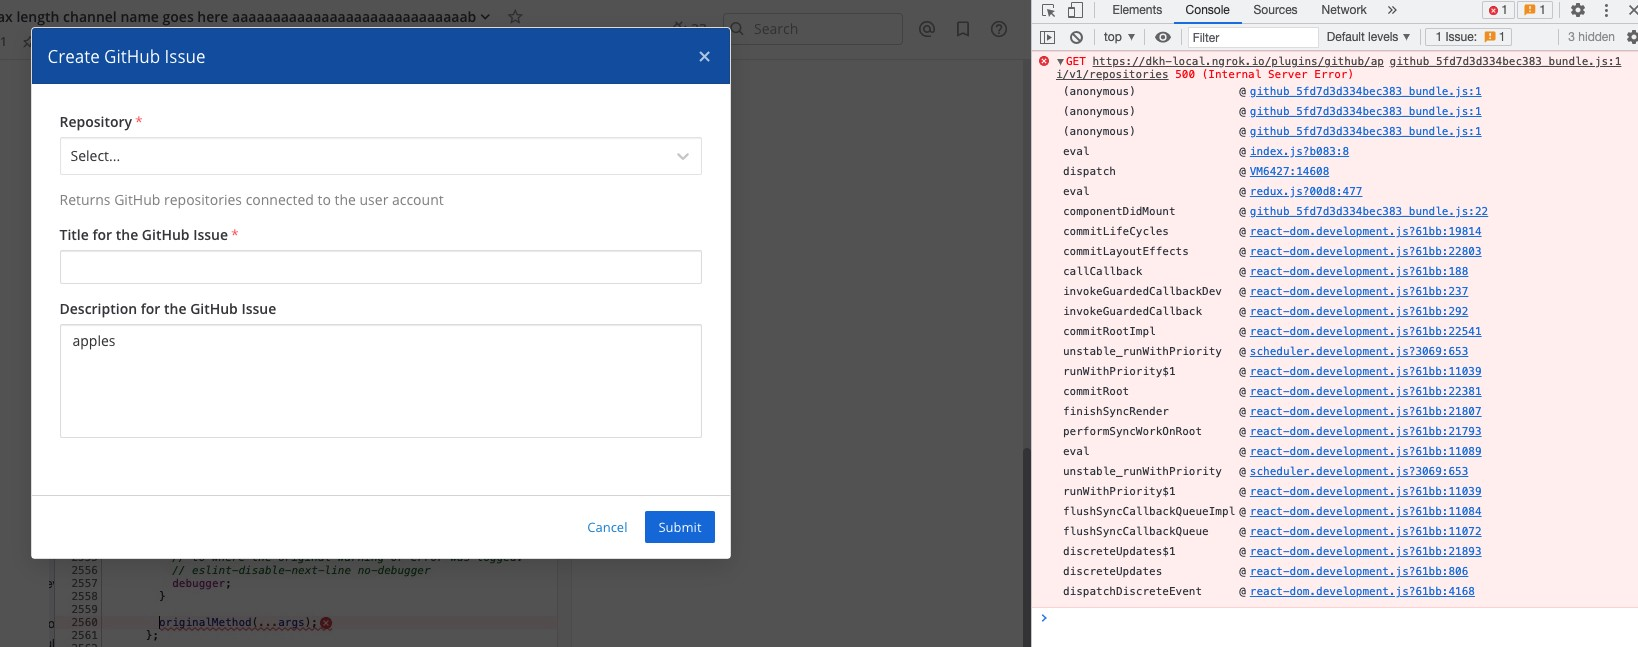Viewport: 1638px width, 647px height.
Task: Open the commitLayoutEffects source link :22803
Action: tap(1365, 251)
